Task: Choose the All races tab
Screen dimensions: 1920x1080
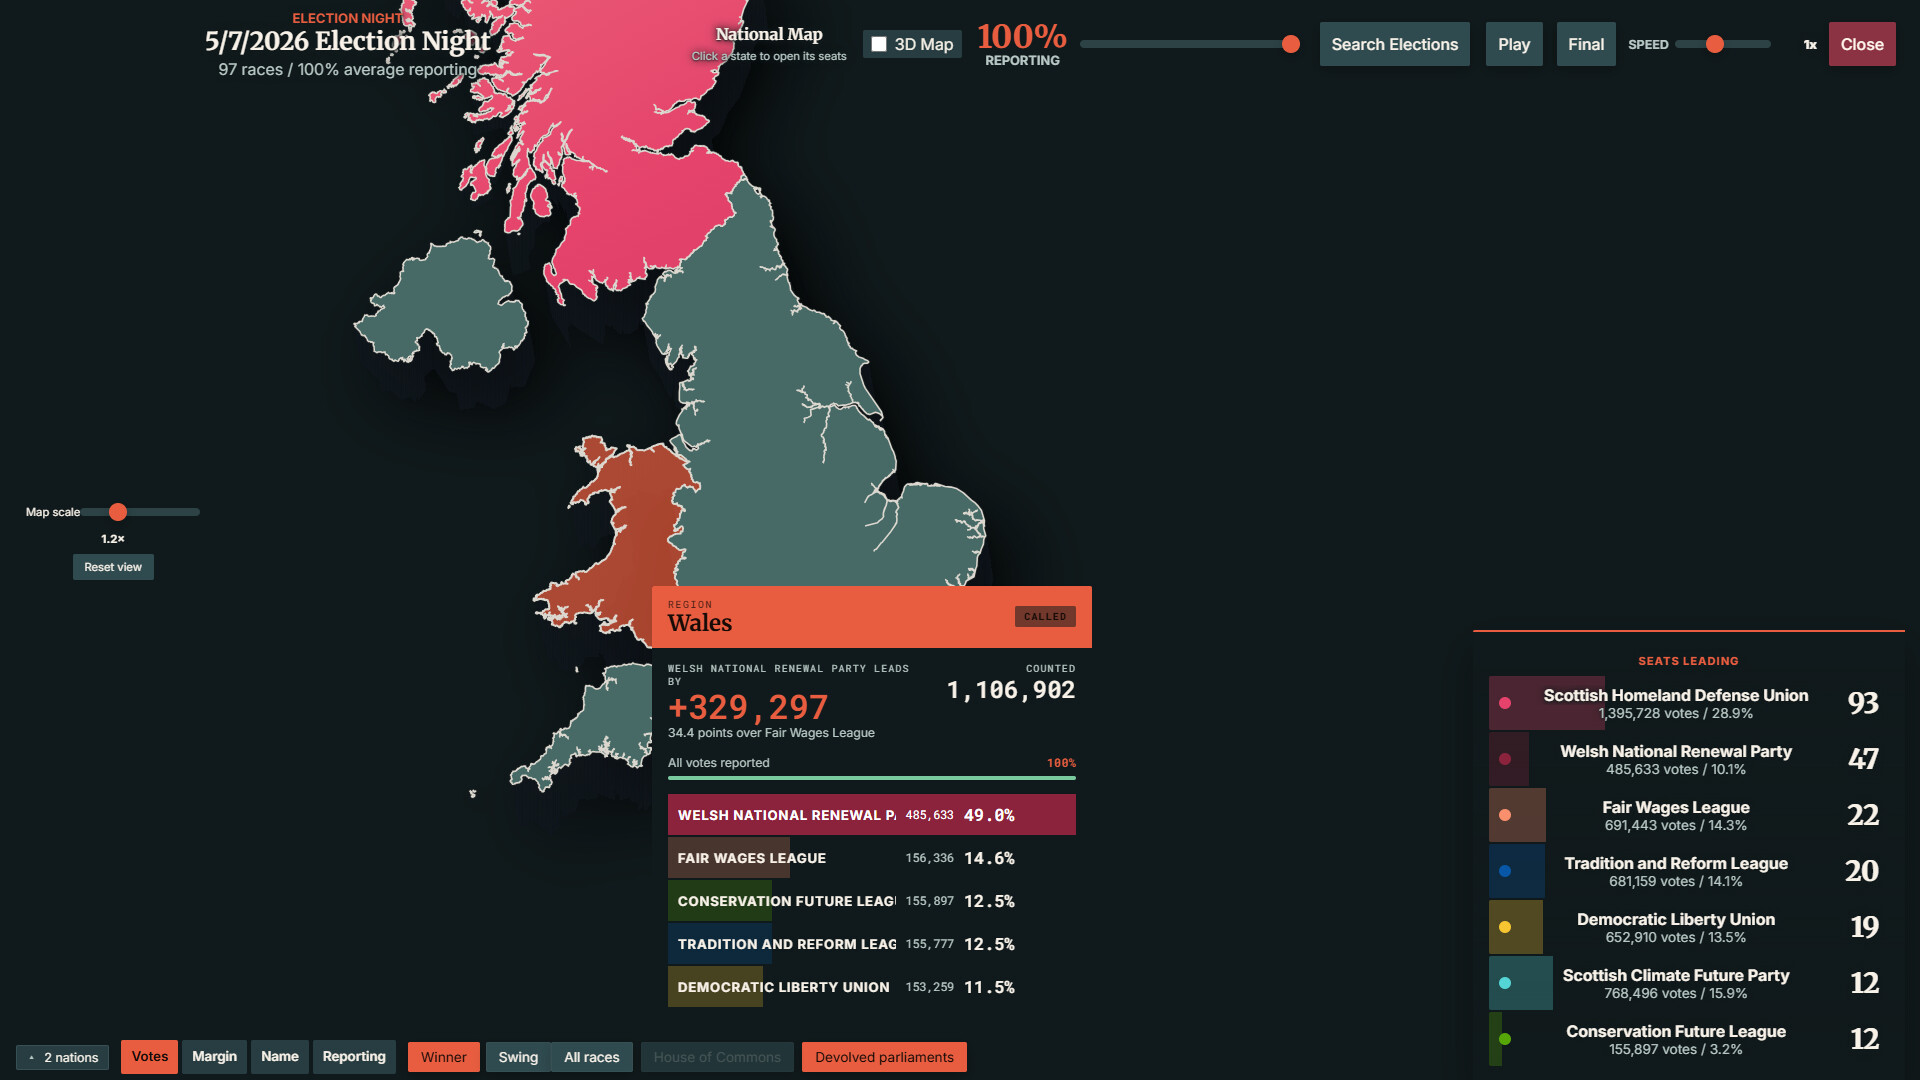Action: (x=592, y=1057)
